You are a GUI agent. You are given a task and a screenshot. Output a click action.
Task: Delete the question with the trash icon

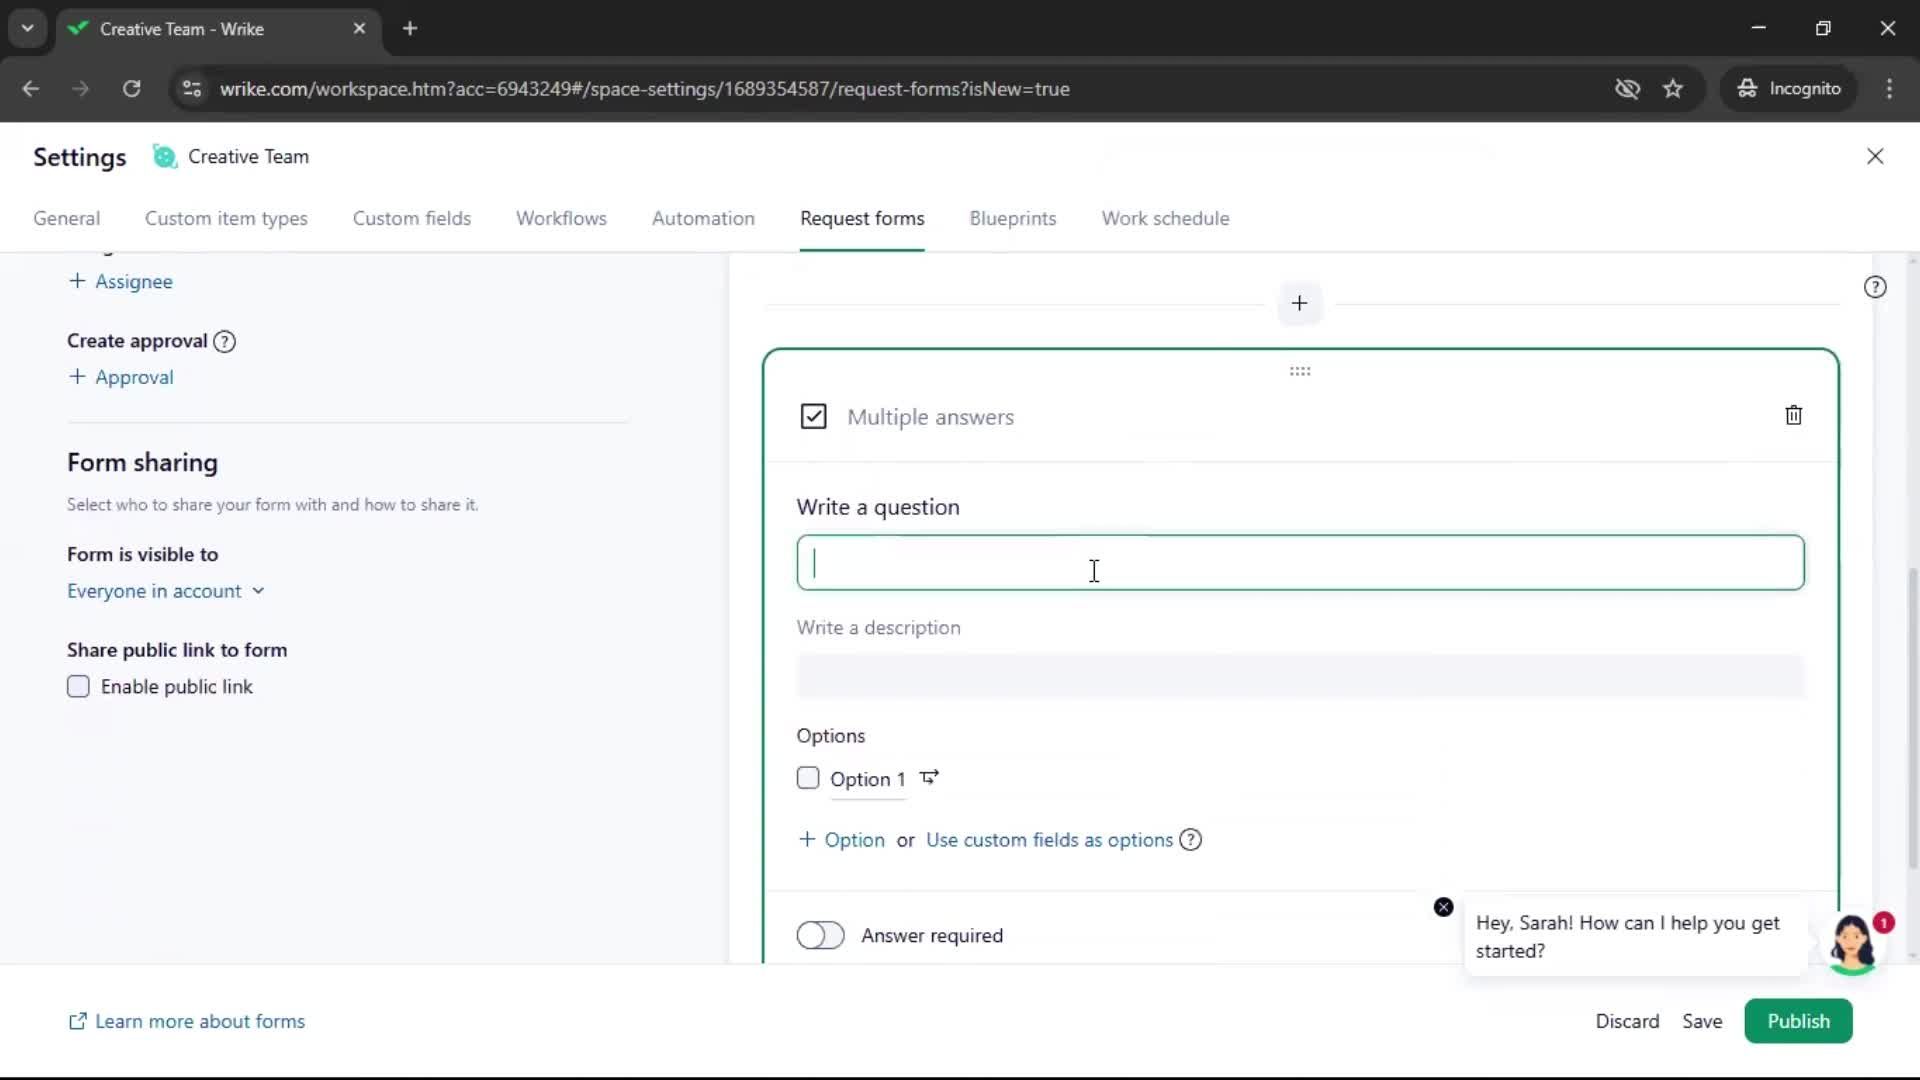[1793, 415]
